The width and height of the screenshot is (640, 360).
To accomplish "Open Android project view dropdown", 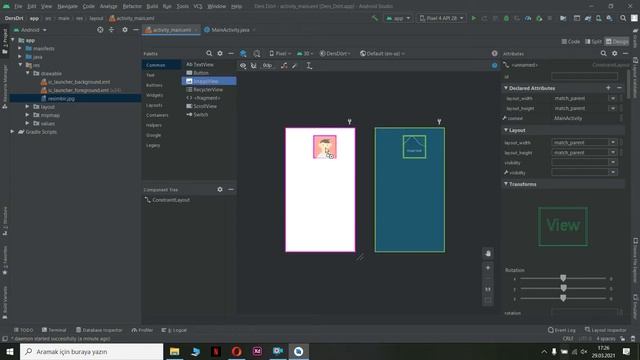I will click(31, 30).
